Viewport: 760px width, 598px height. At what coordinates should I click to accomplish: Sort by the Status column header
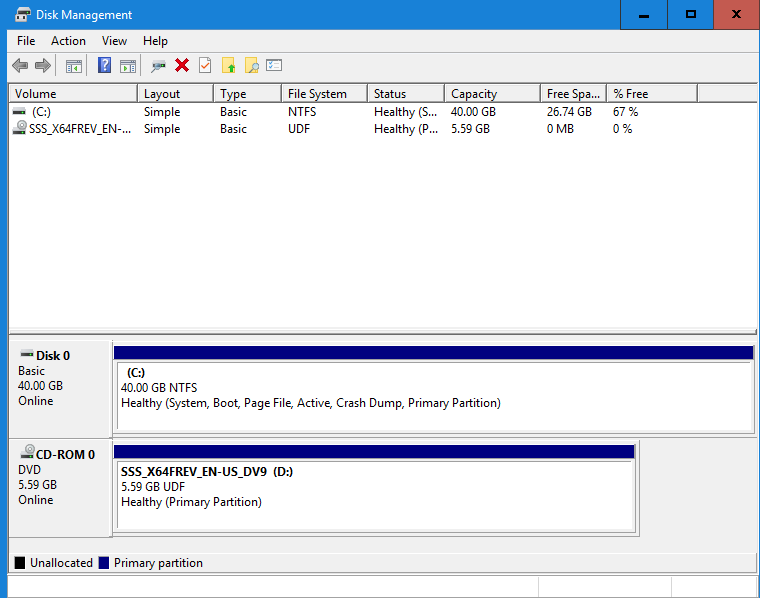pyautogui.click(x=406, y=94)
